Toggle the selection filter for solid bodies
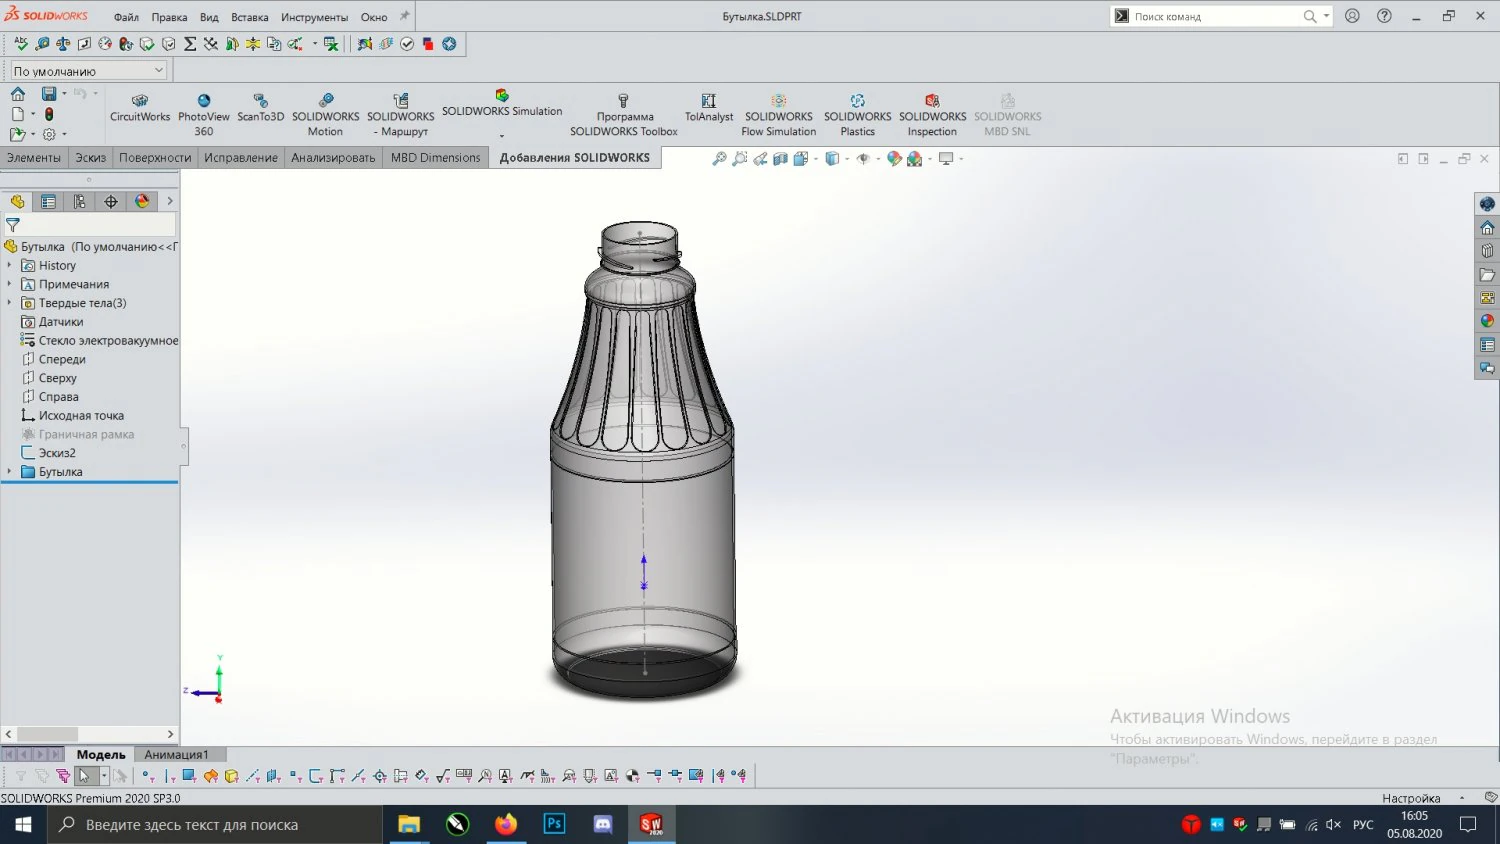This screenshot has width=1500, height=844. click(x=231, y=776)
